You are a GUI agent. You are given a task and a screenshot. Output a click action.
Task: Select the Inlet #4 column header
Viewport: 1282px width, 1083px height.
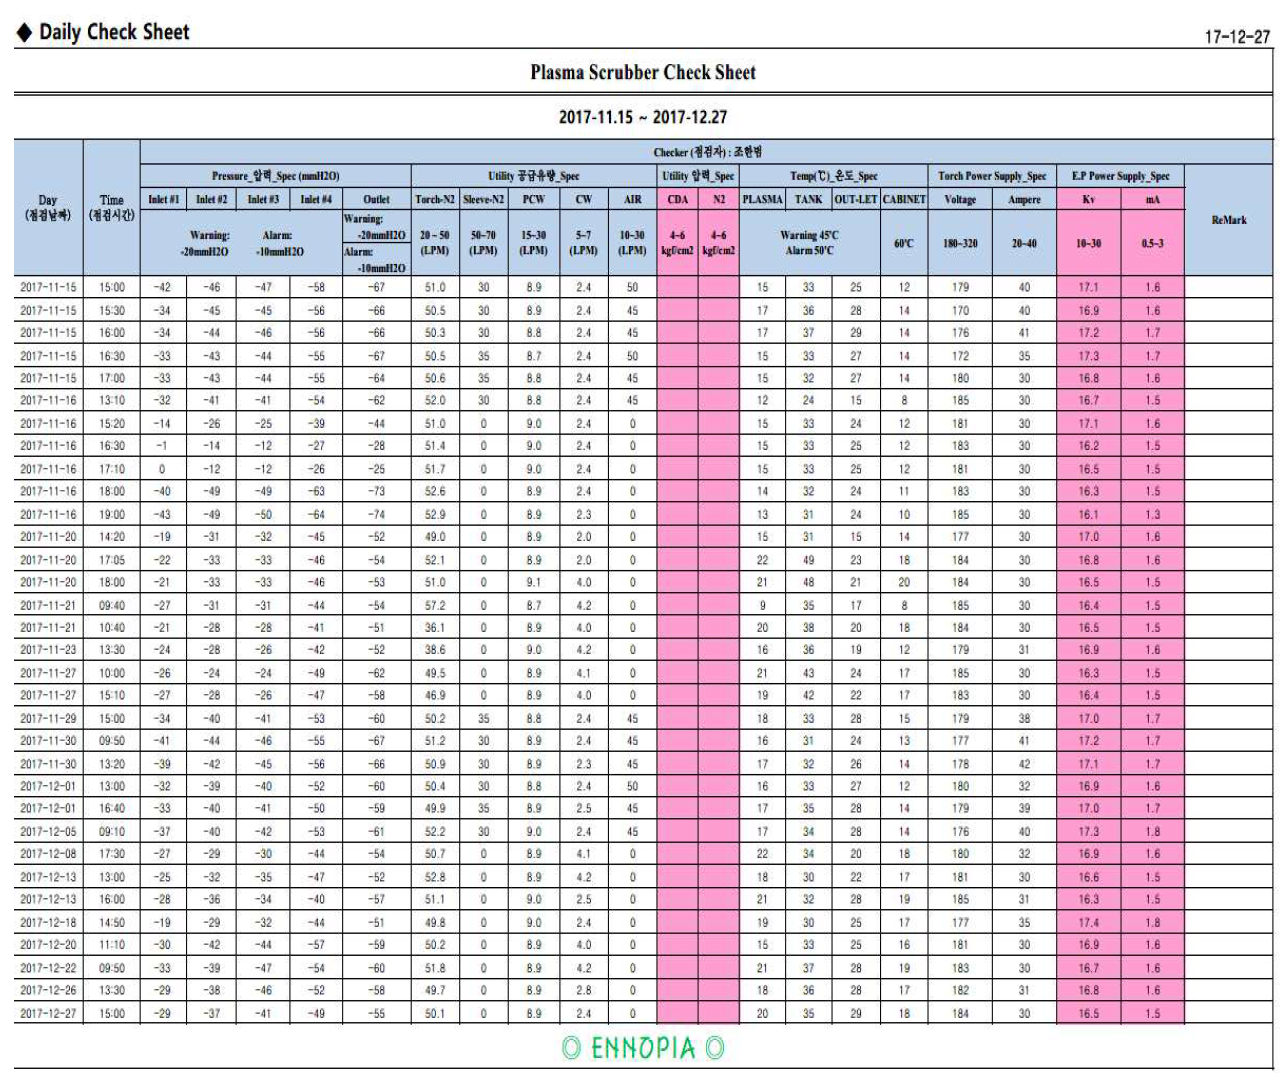pos(316,199)
